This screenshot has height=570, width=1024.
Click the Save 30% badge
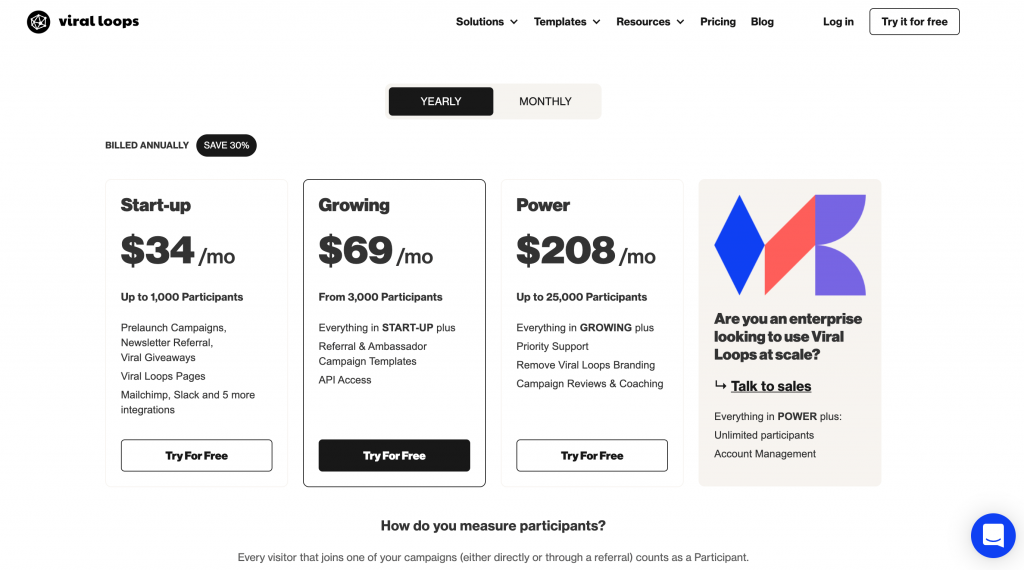click(226, 145)
